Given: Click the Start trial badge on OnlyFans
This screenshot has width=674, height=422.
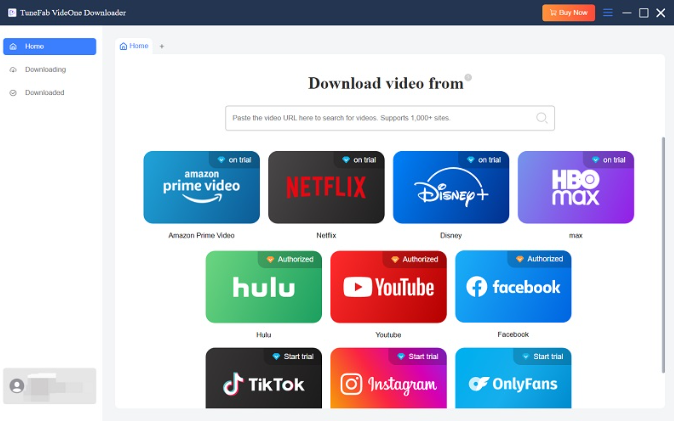Looking at the screenshot, I should (542, 356).
